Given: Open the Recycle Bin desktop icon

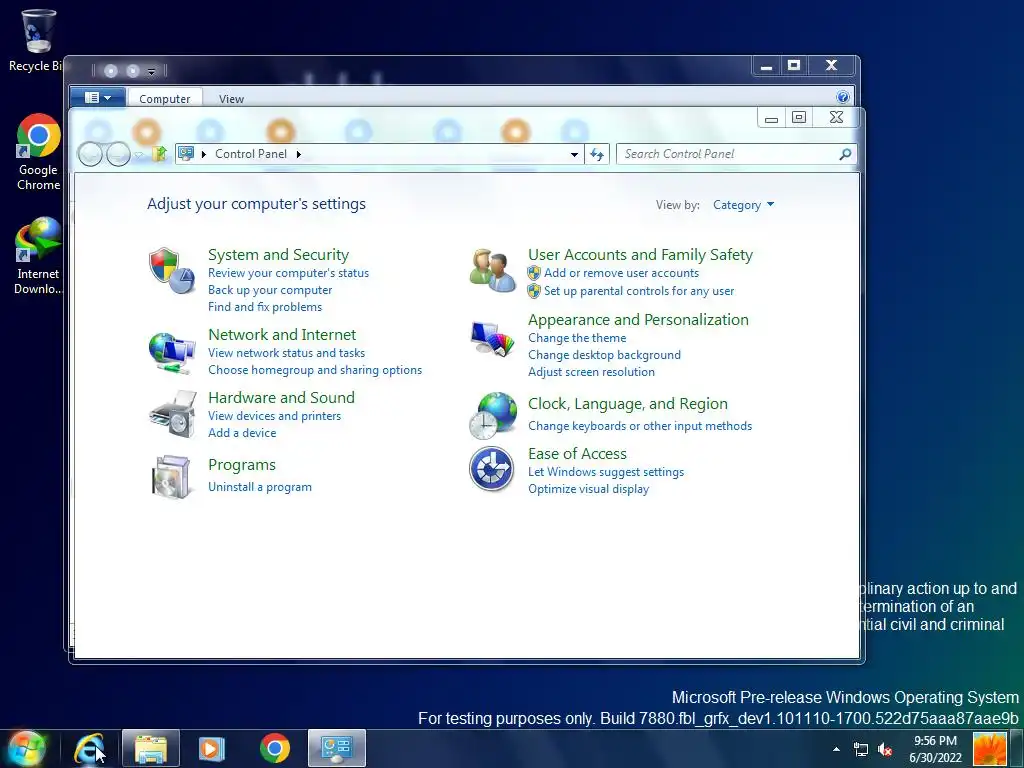Looking at the screenshot, I should tap(37, 40).
